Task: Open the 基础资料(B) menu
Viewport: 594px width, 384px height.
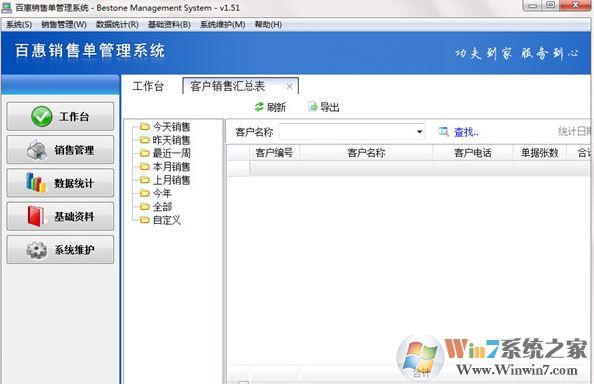Action: point(169,25)
